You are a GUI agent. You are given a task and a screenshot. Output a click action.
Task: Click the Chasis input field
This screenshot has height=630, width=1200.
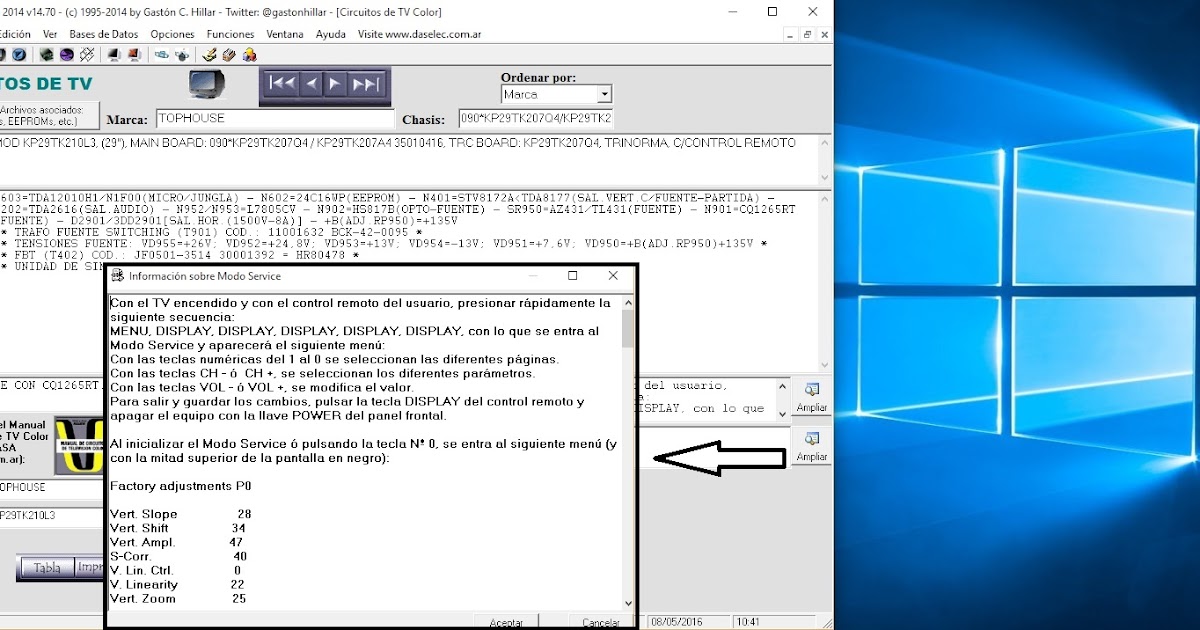tap(536, 118)
